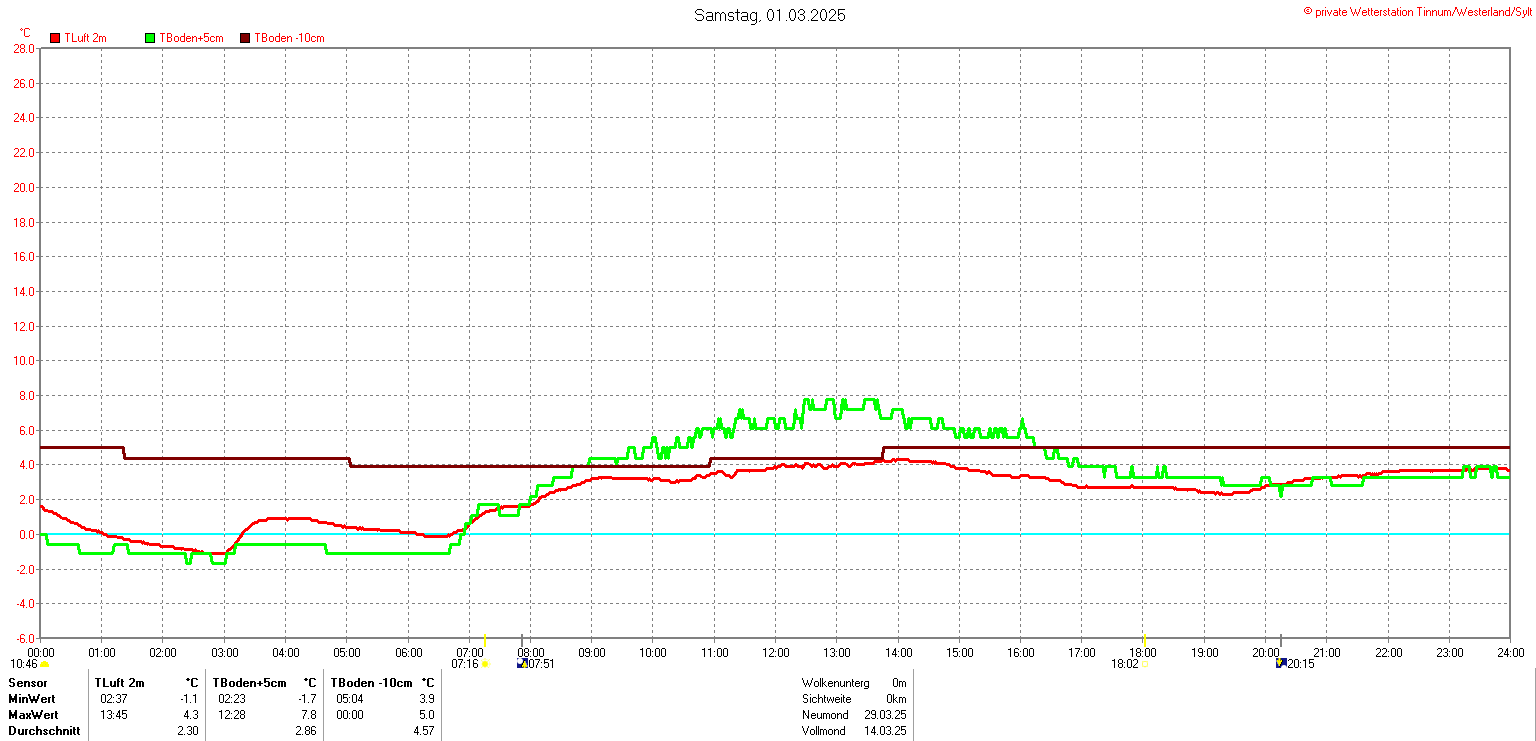Click the MaxWert row label in the table
Viewport: 1536px width, 741px height.
pyautogui.click(x=33, y=715)
